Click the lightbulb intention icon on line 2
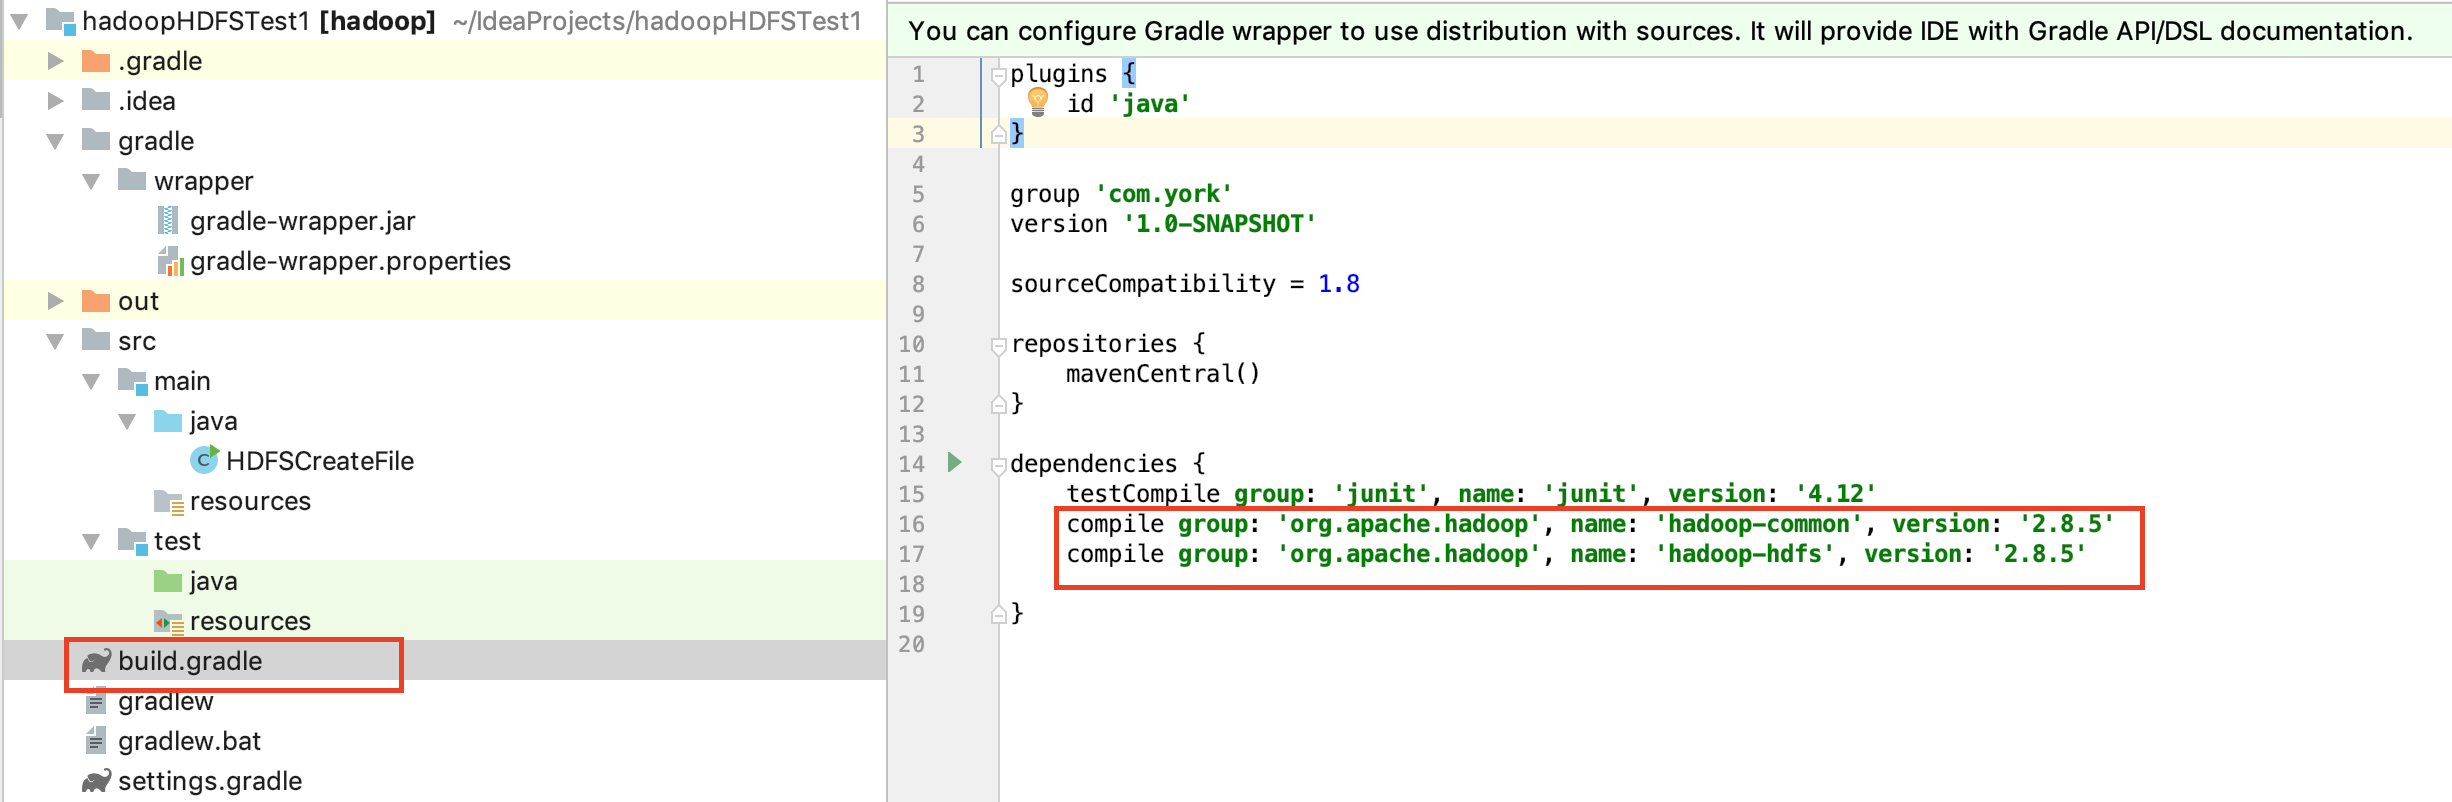Viewport: 2452px width, 802px height. pyautogui.click(x=1037, y=101)
